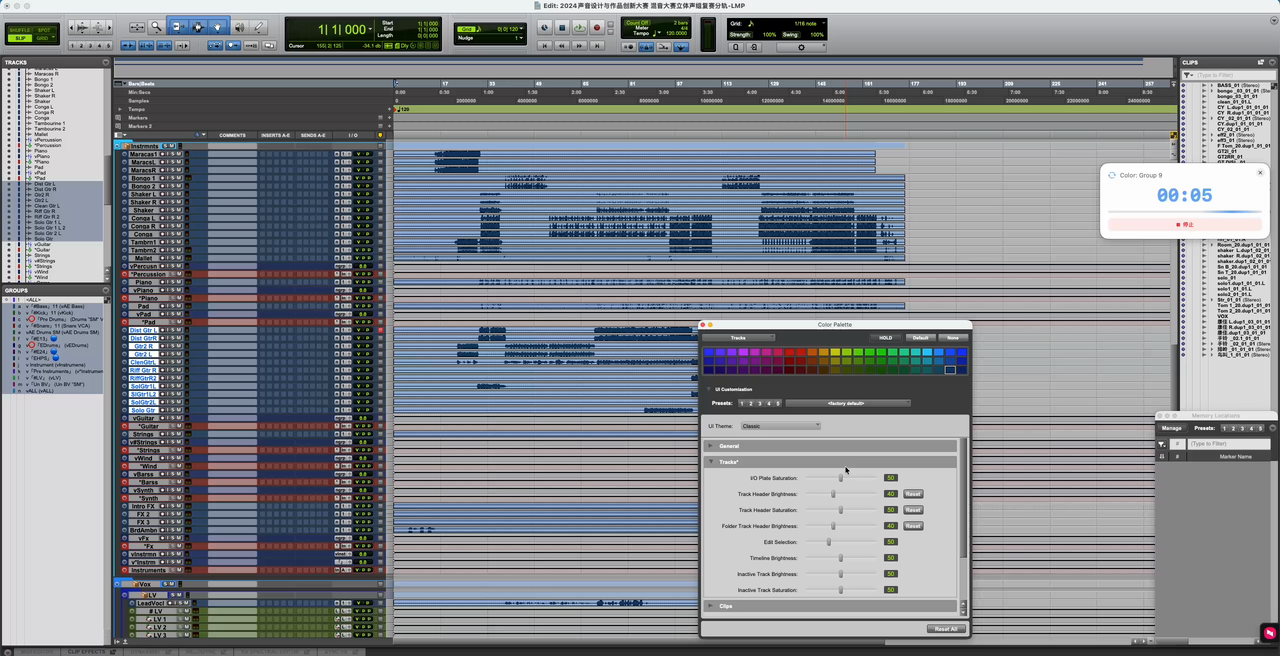Select the Scrubber speaker tool
1280x656 pixels.
click(x=240, y=26)
